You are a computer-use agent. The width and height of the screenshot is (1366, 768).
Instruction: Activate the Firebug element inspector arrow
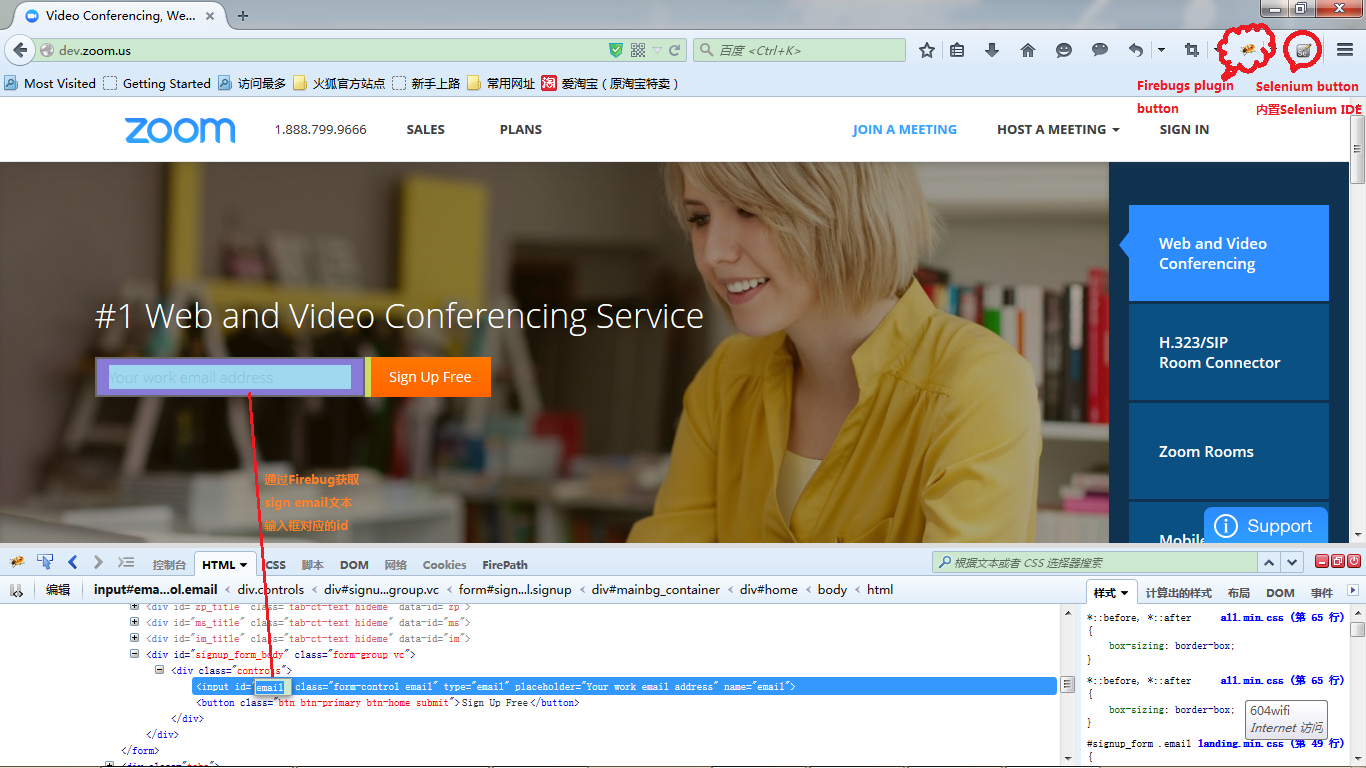pos(45,562)
